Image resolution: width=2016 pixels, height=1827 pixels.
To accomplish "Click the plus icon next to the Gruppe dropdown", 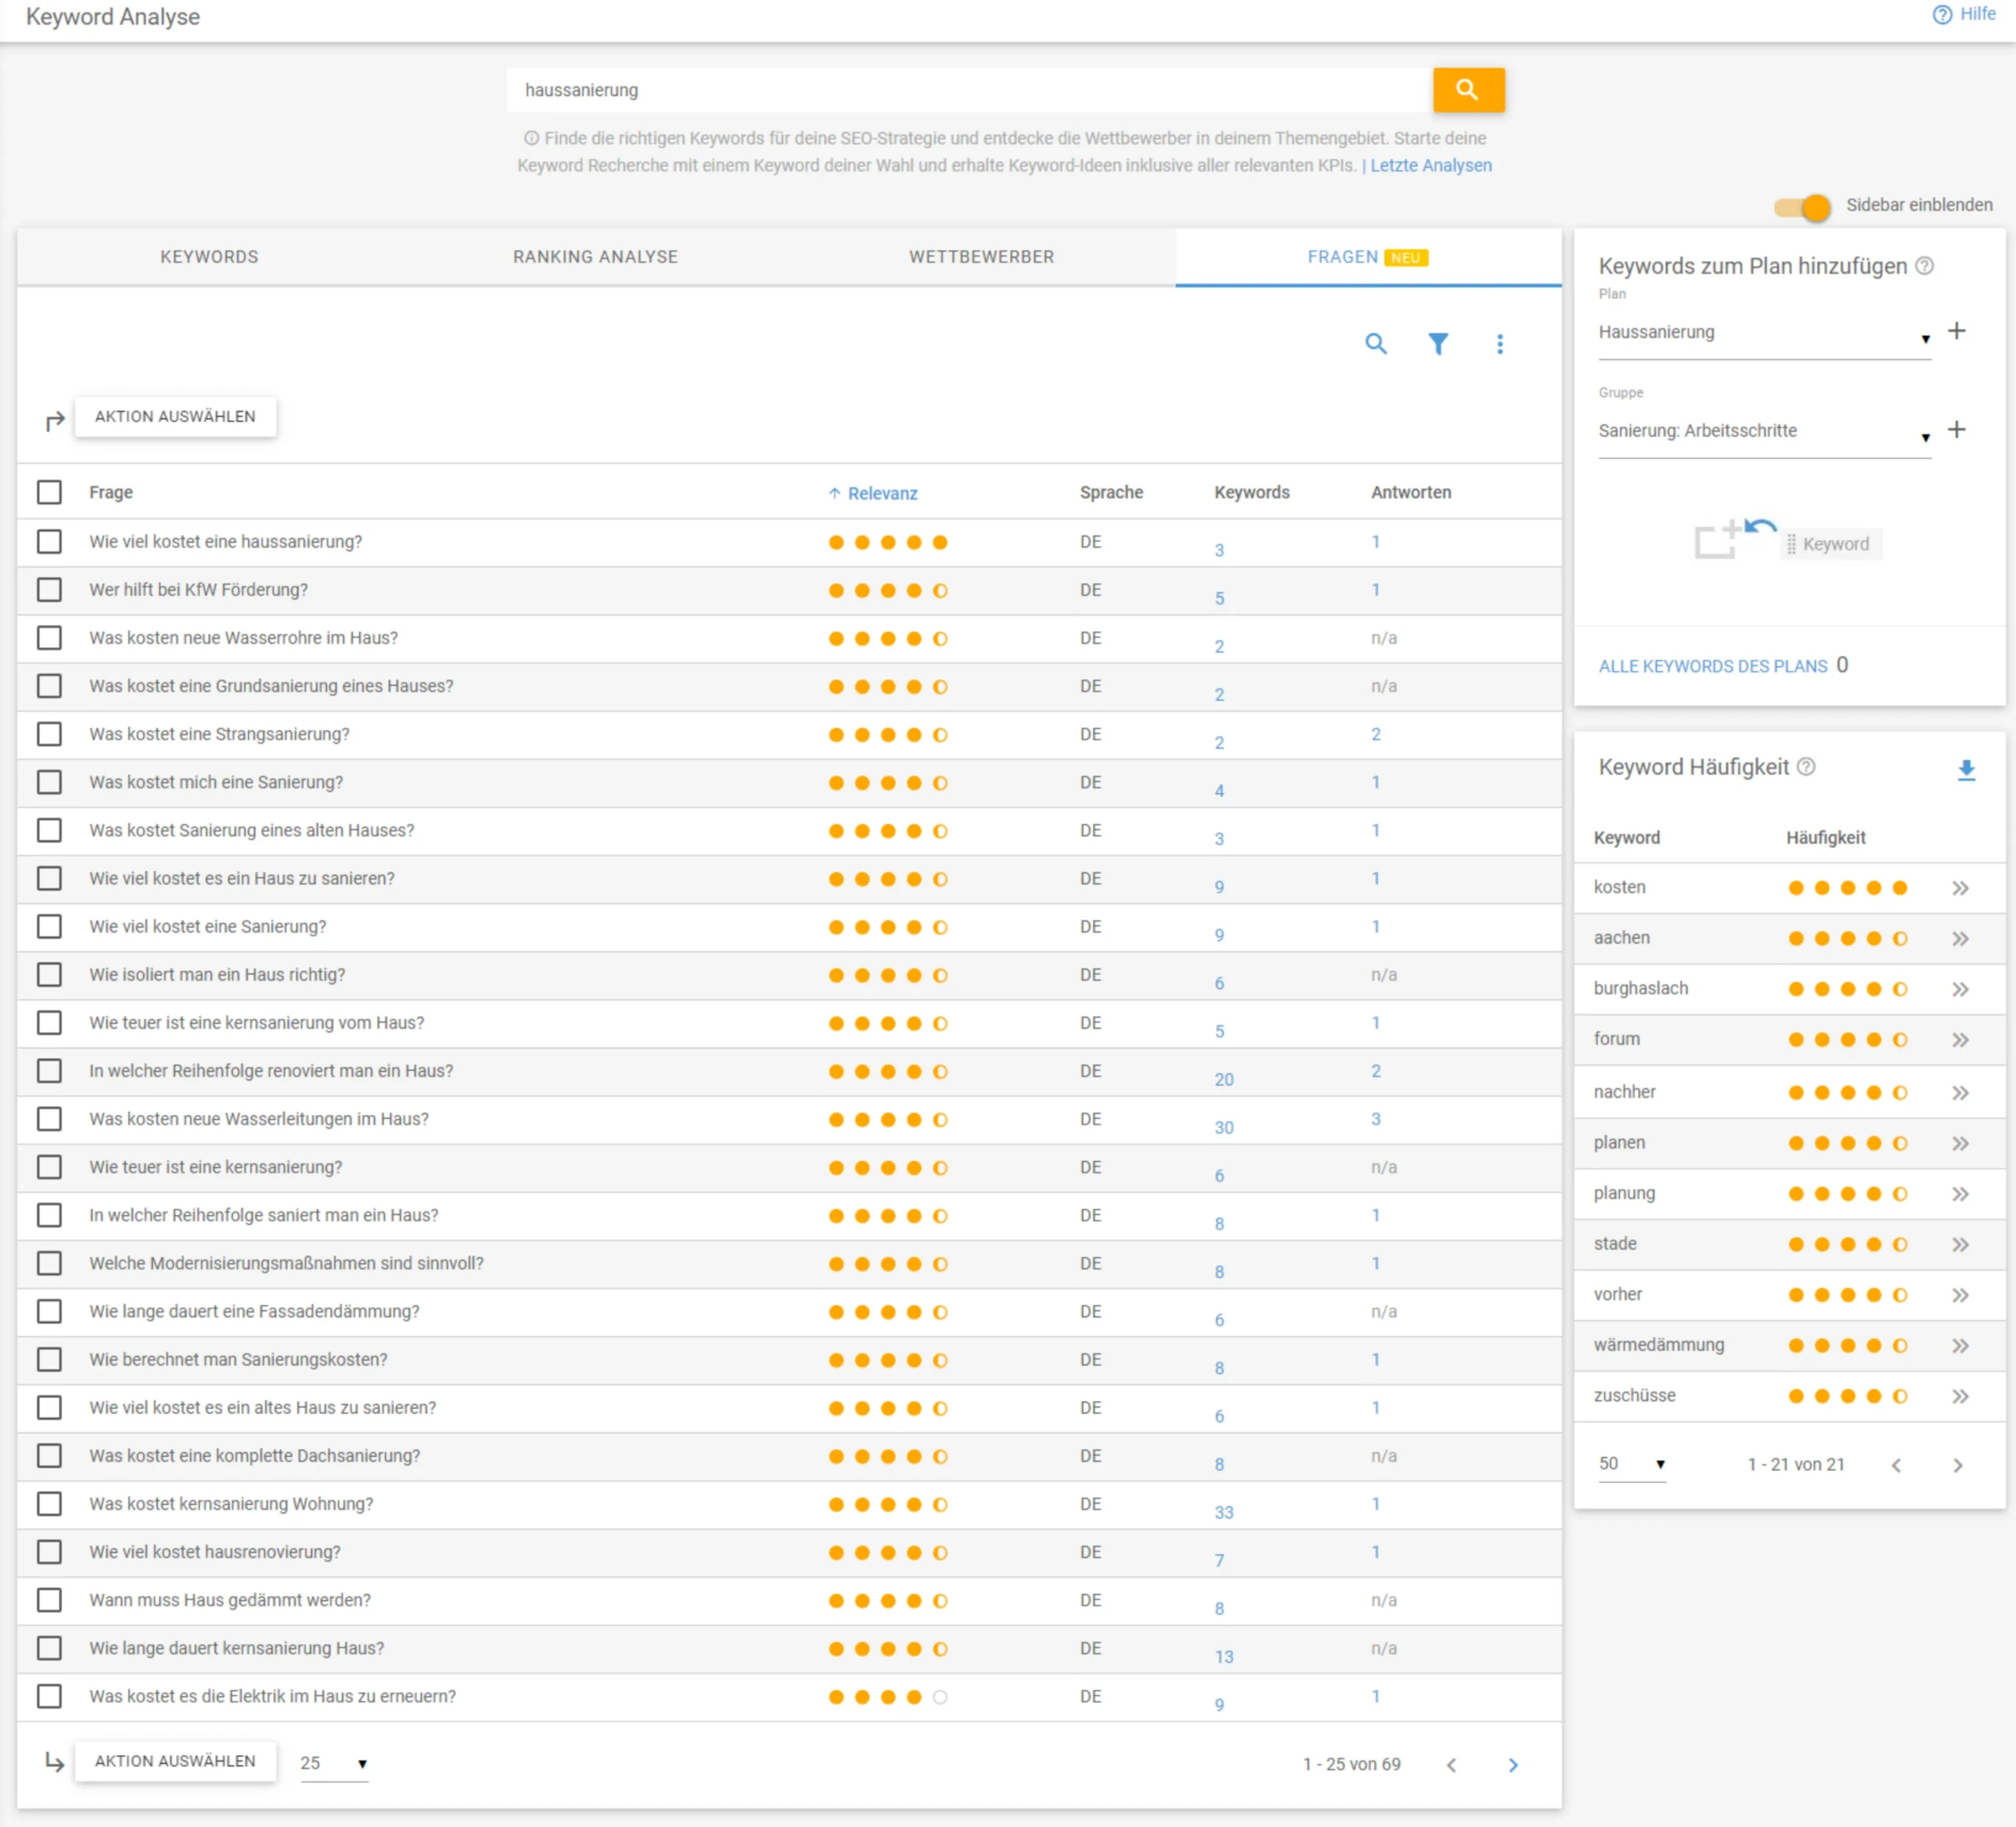I will click(1956, 430).
